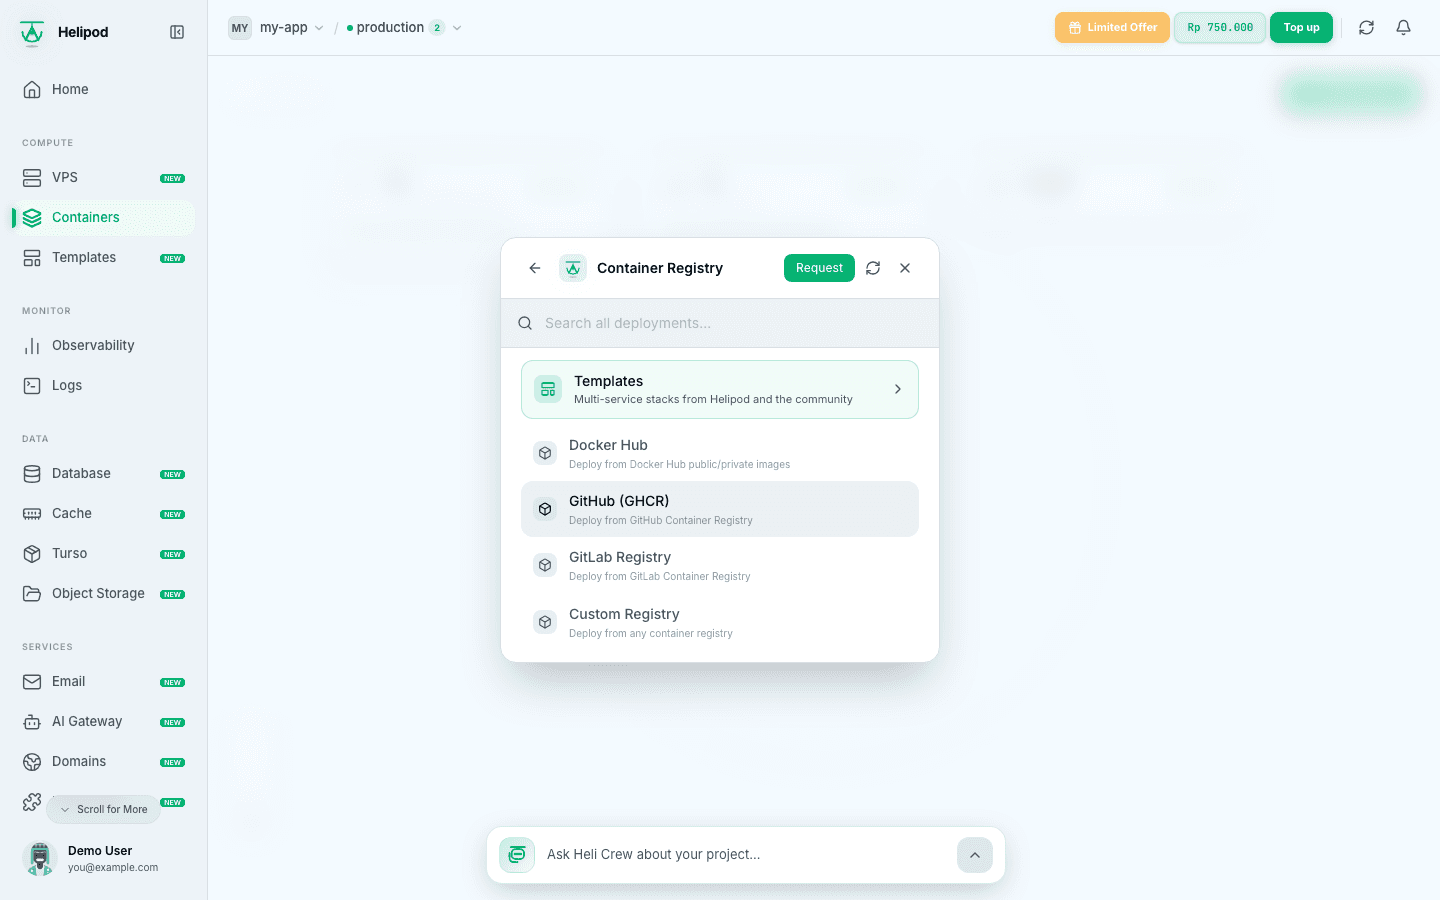Close the Container Registry dialog
Viewport: 1440px width, 900px height.
click(905, 268)
